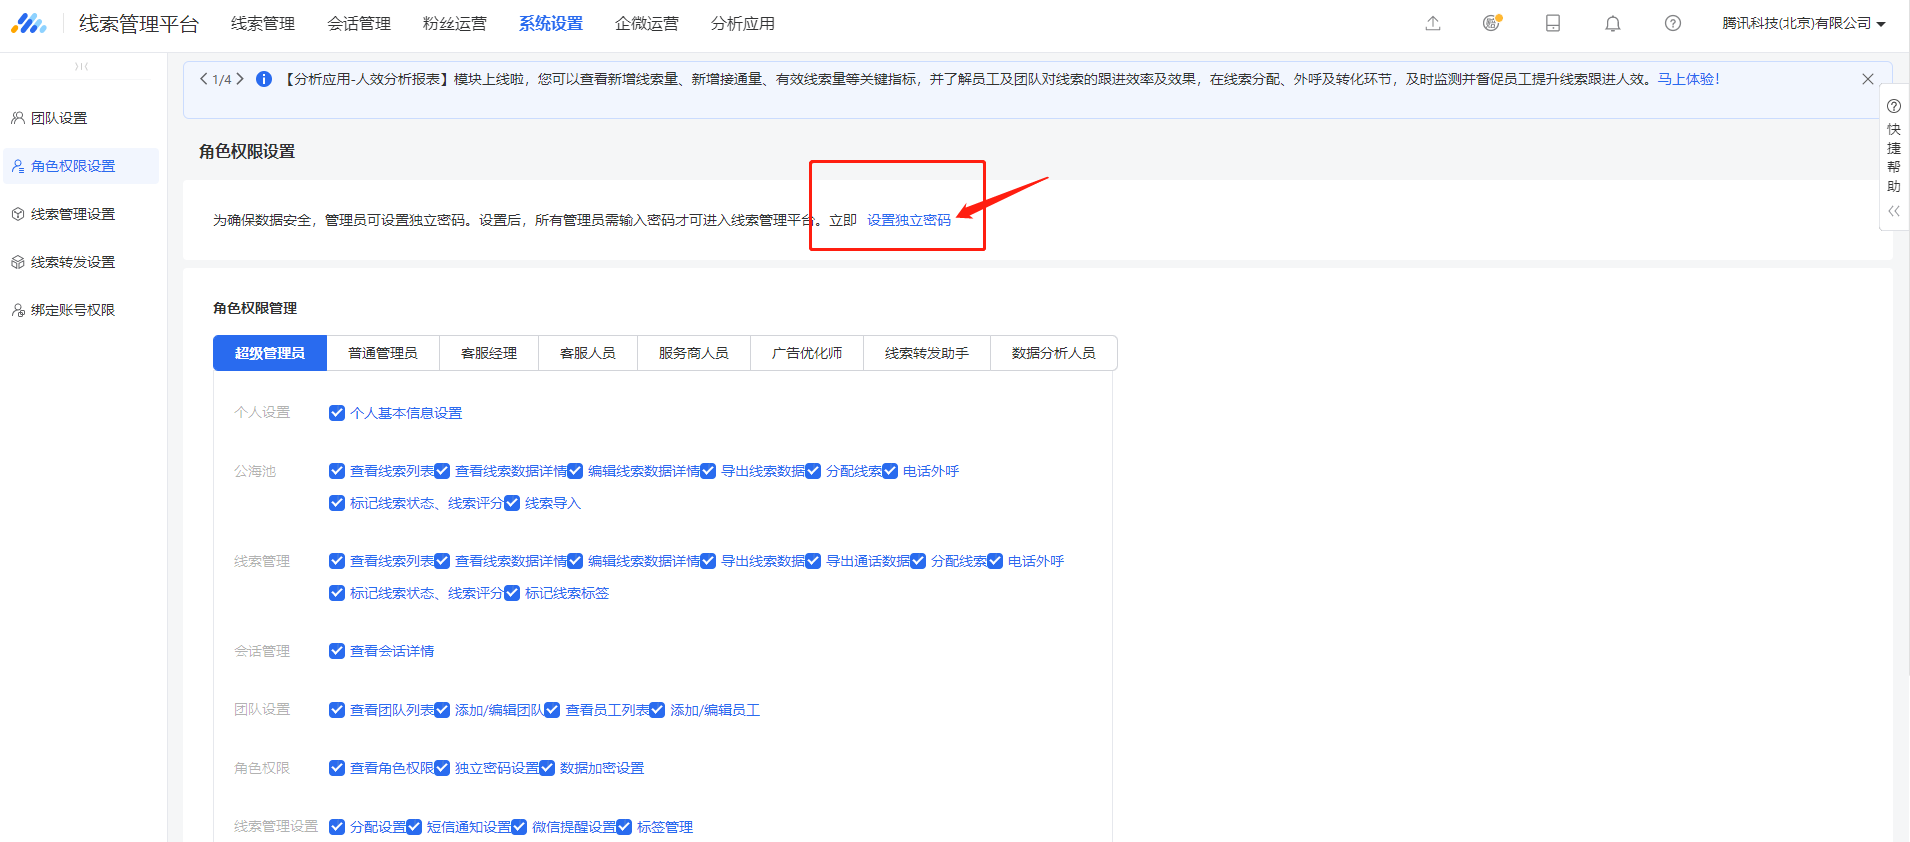This screenshot has height=842, width=1910.
Task: Click the 马上体验 link in banner
Action: click(1688, 79)
